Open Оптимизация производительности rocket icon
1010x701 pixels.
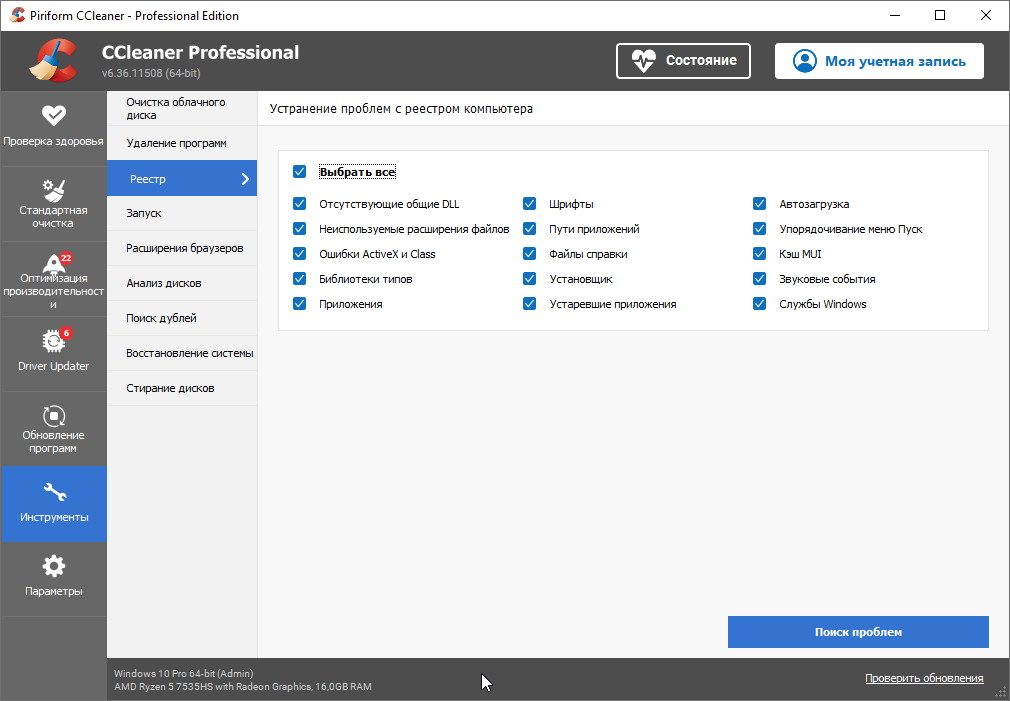click(x=53, y=264)
